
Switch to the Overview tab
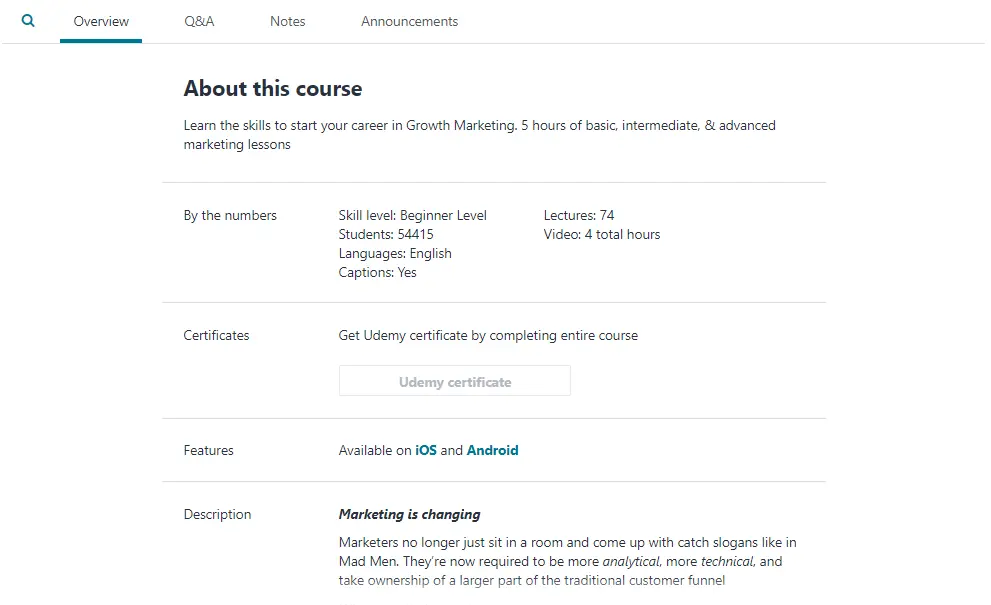click(x=101, y=21)
